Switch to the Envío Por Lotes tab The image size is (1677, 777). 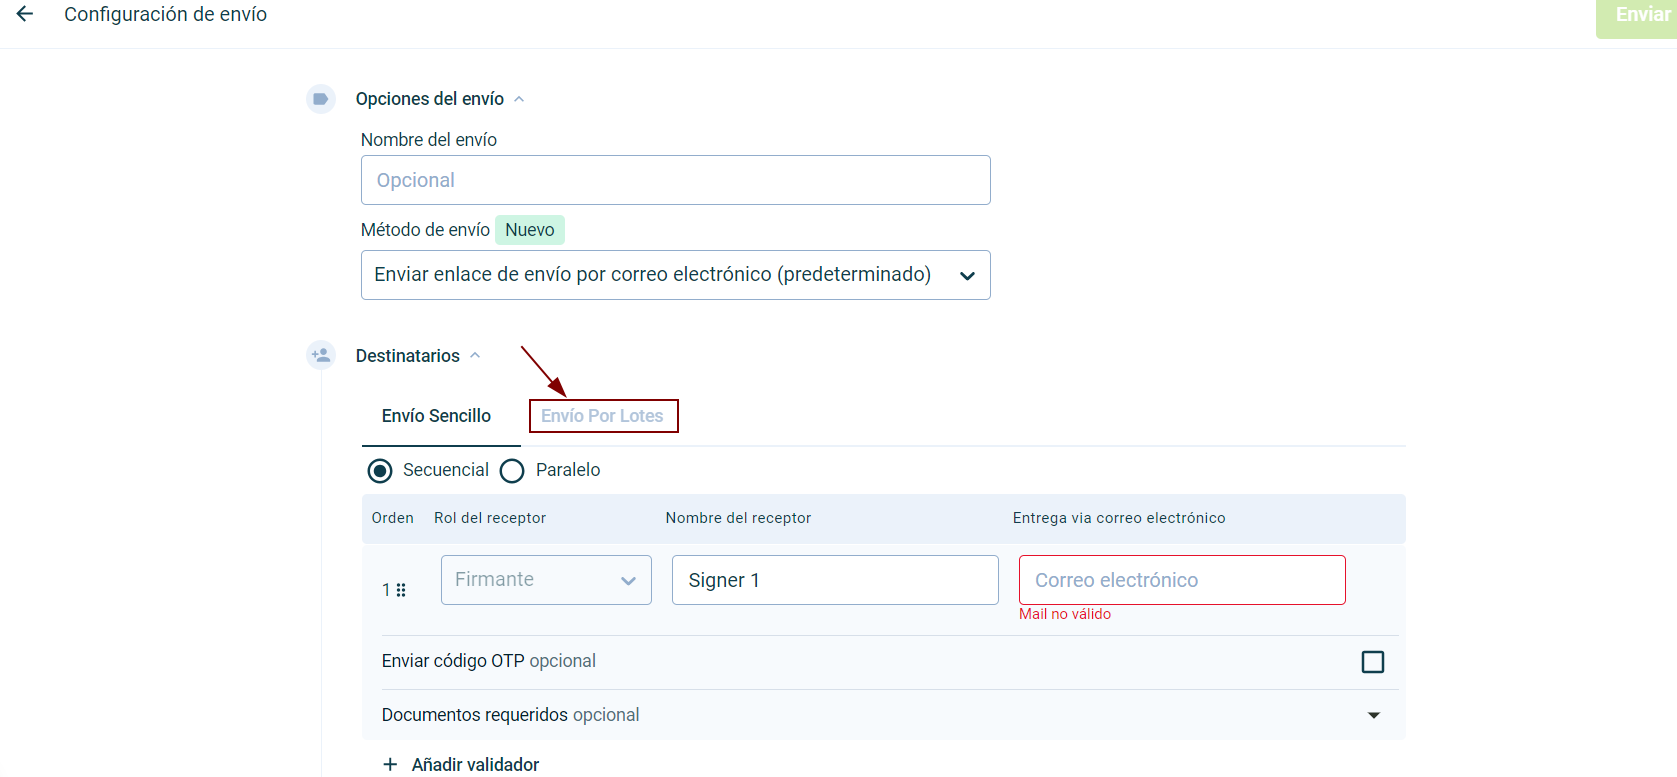coord(602,416)
